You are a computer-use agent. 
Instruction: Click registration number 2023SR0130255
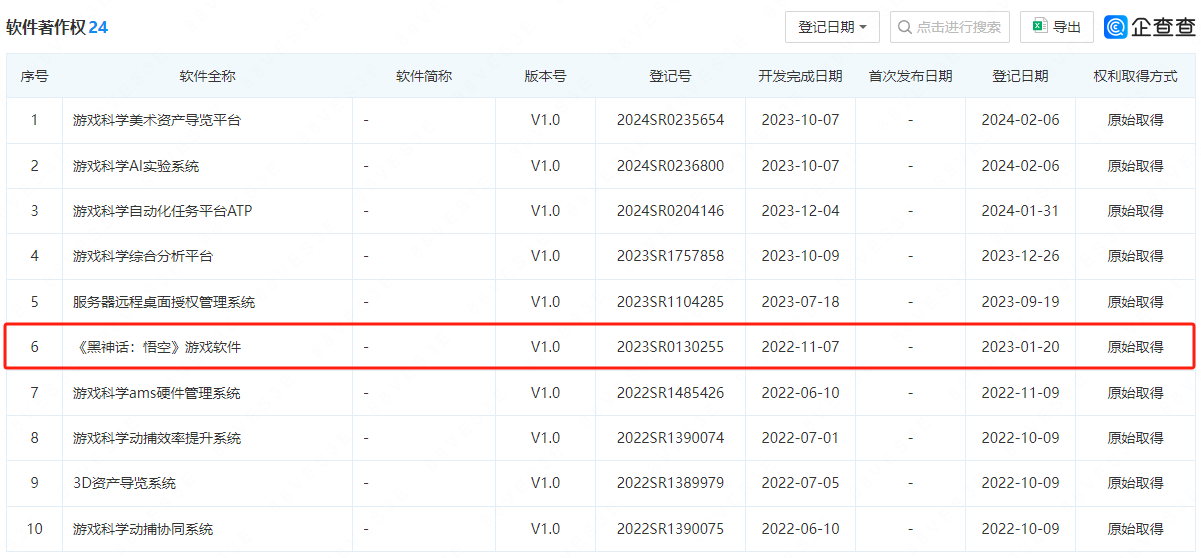click(x=670, y=347)
